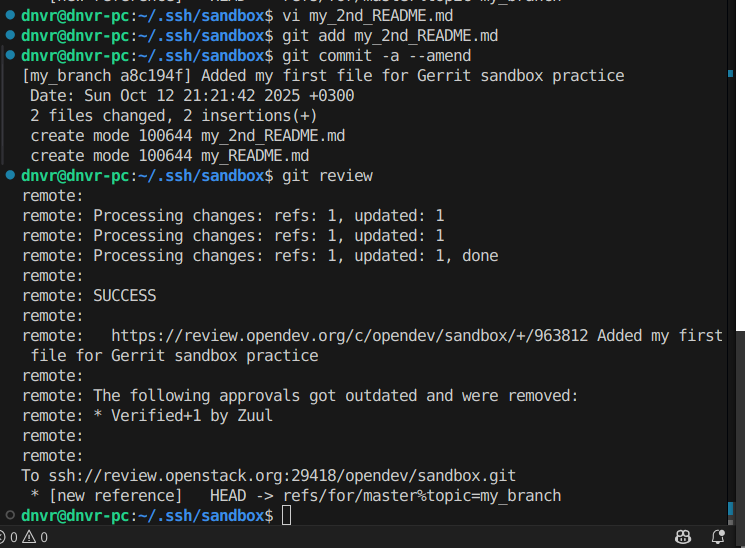Click the warnings triangle icon in status bar
Screen dimensions: 745x548
pyautogui.click(x=30, y=537)
